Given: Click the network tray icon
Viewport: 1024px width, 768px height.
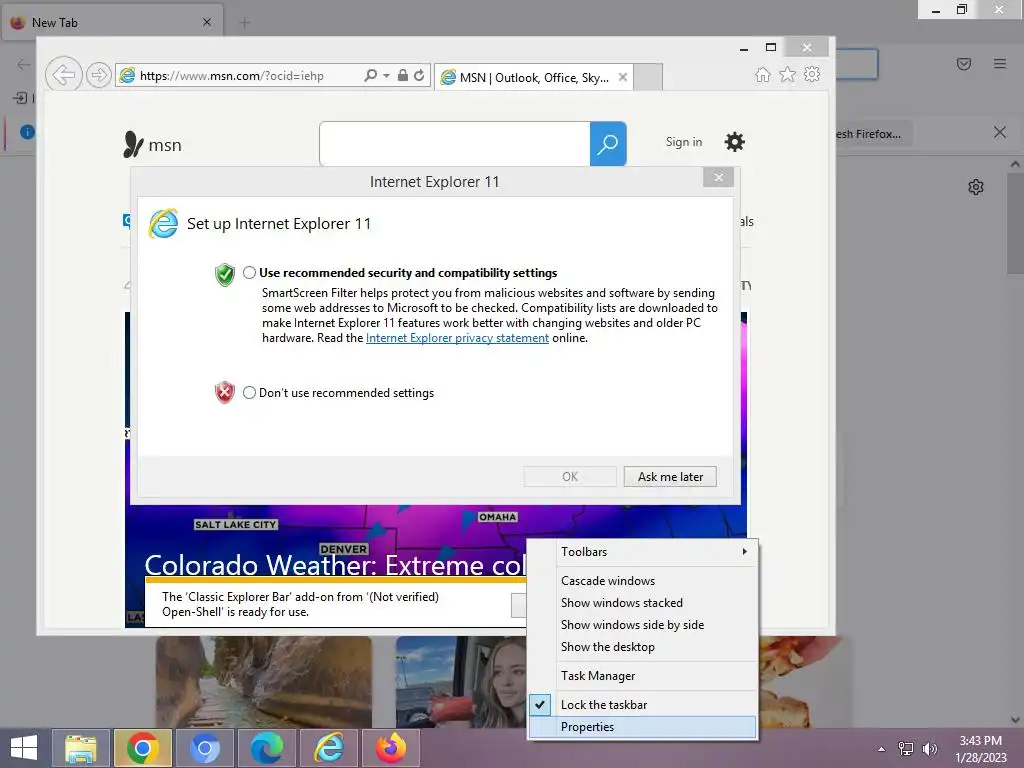Looking at the screenshot, I should [x=906, y=749].
